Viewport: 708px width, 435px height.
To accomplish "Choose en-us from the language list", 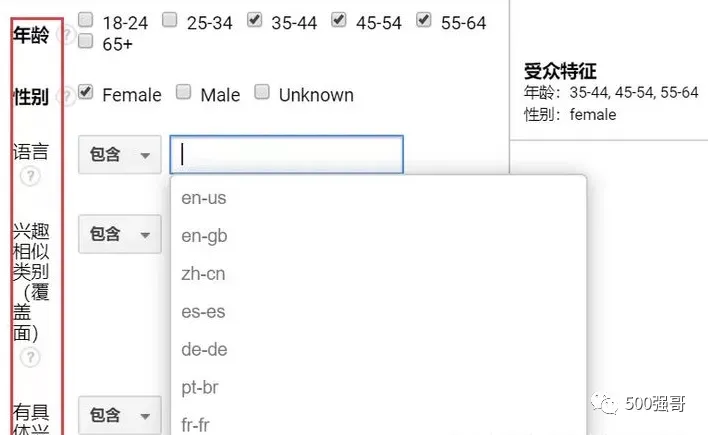I will 204,198.
